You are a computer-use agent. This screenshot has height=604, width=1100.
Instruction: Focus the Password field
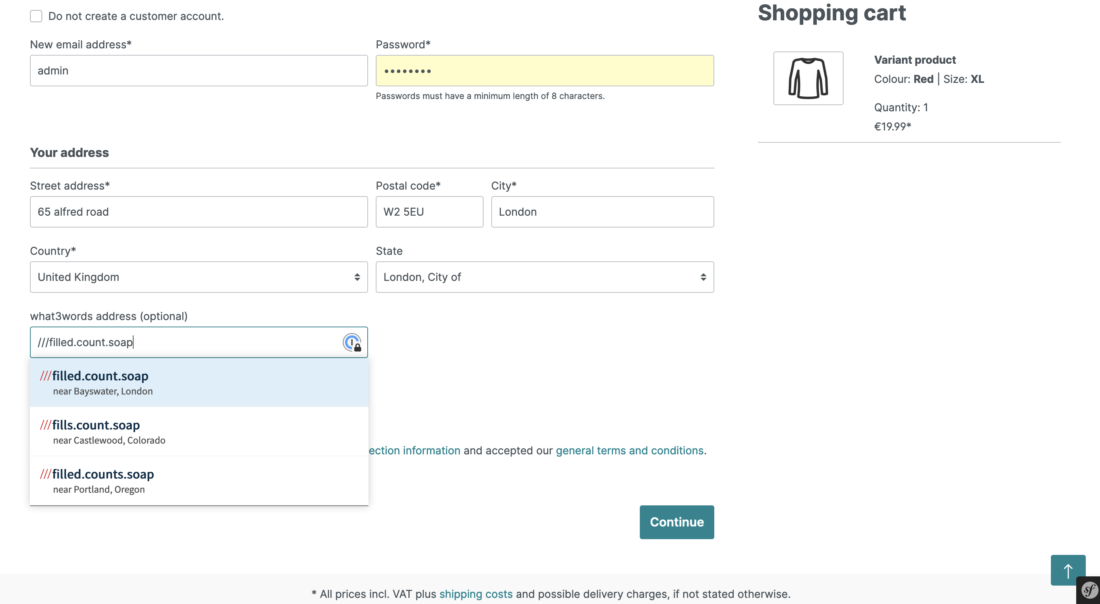(x=544, y=71)
